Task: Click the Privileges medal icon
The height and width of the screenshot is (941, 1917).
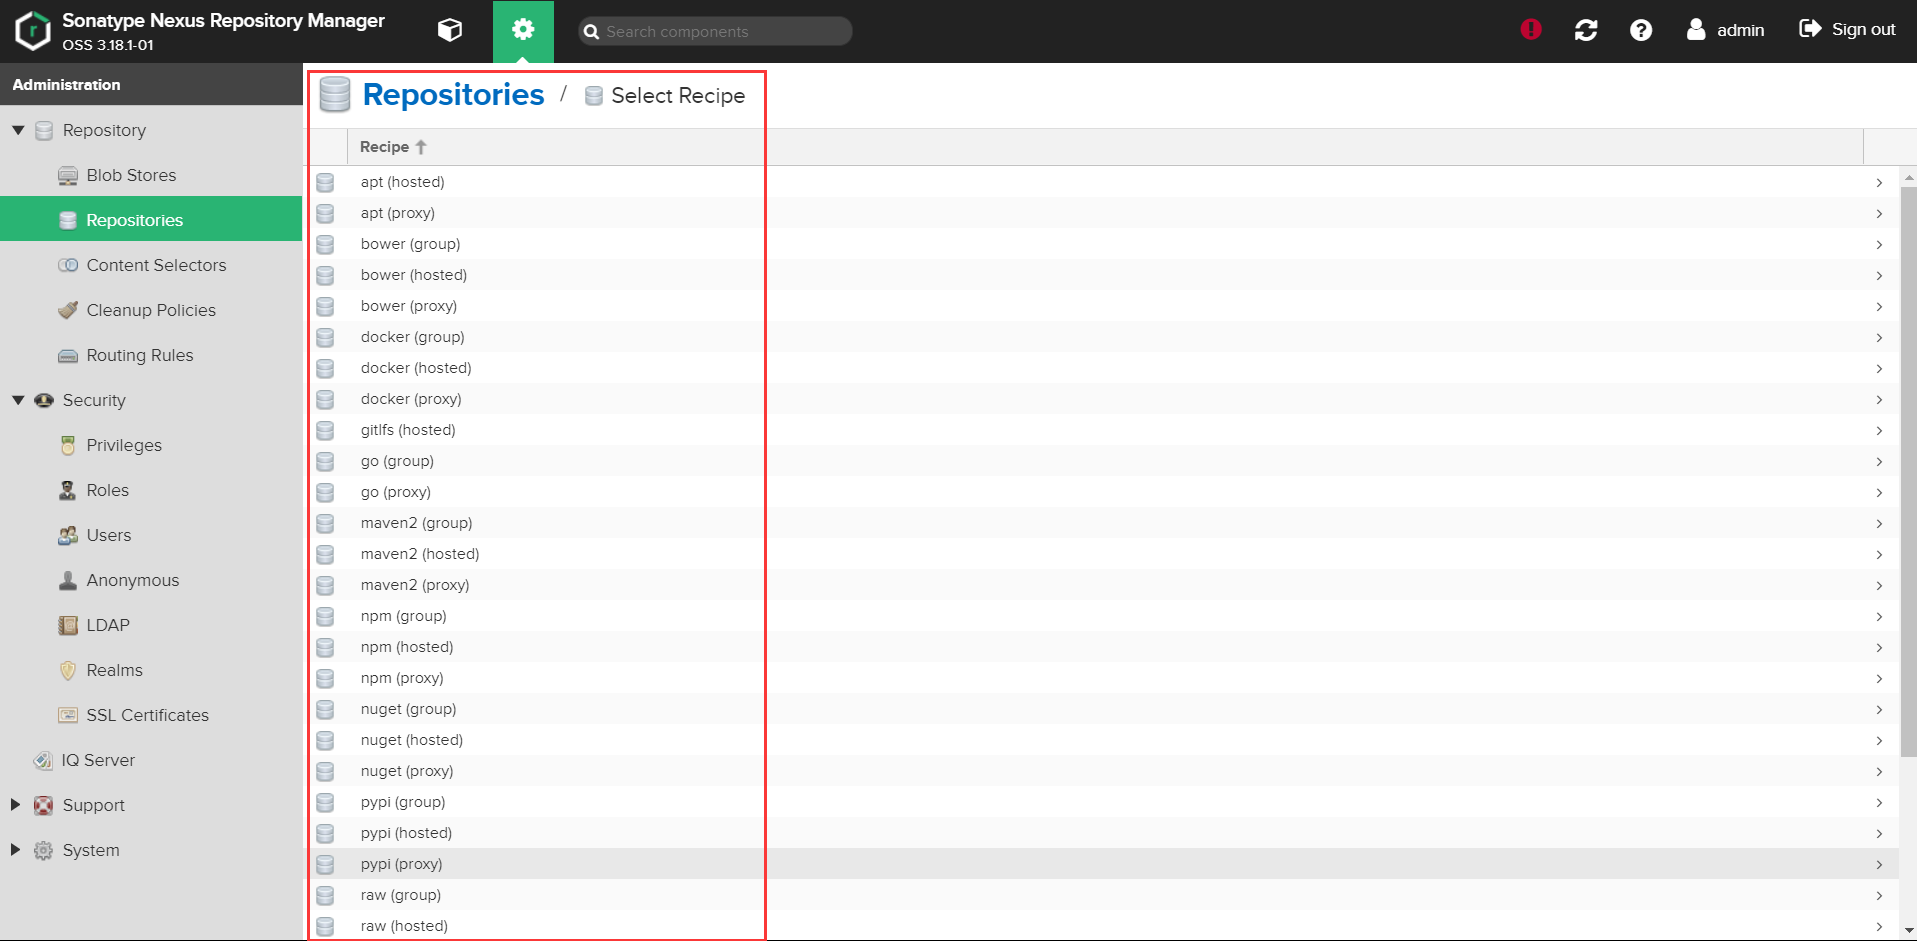Action: 68,445
